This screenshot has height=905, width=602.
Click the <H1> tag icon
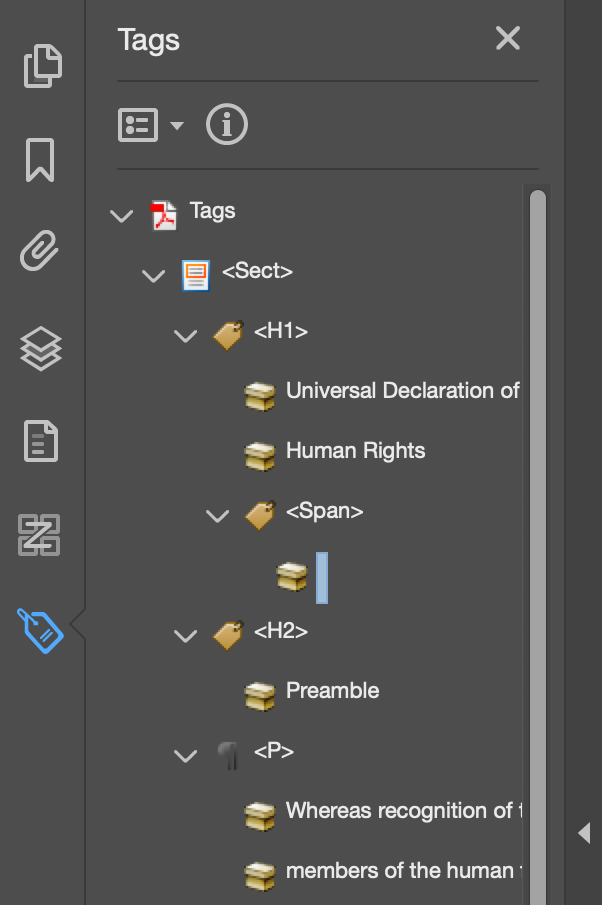[229, 334]
